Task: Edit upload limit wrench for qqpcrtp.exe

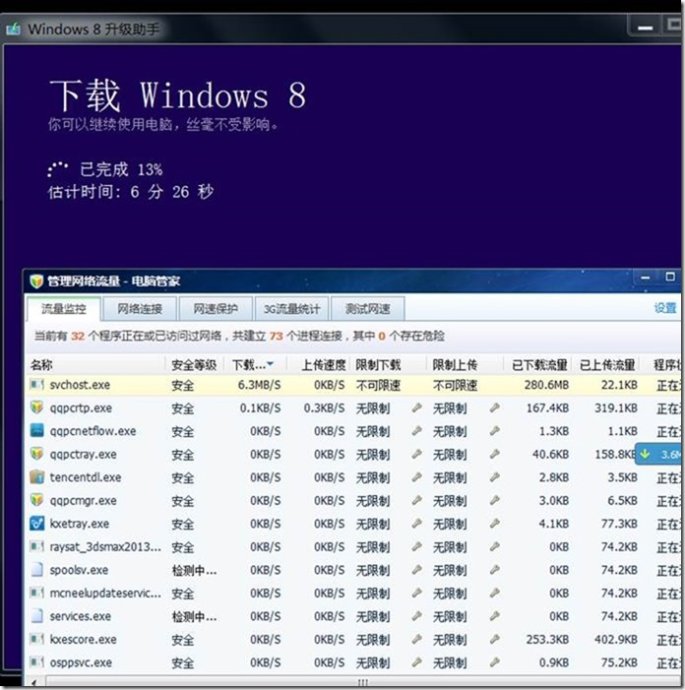Action: click(x=495, y=408)
